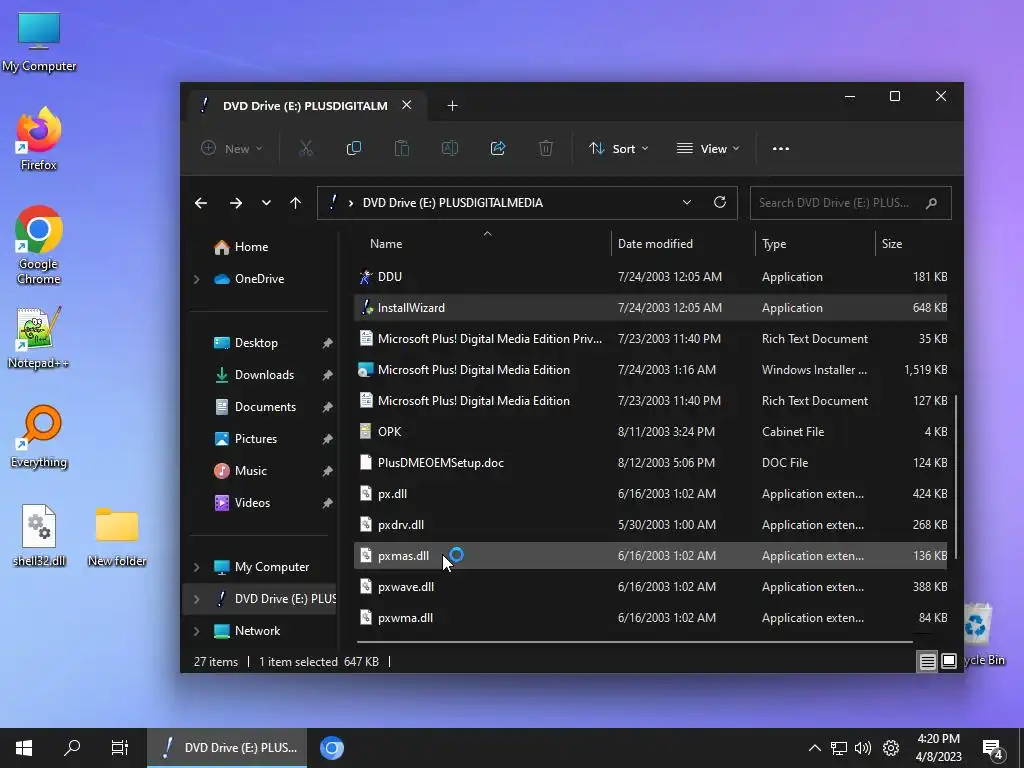Switch to details view layout icon

pyautogui.click(x=927, y=661)
